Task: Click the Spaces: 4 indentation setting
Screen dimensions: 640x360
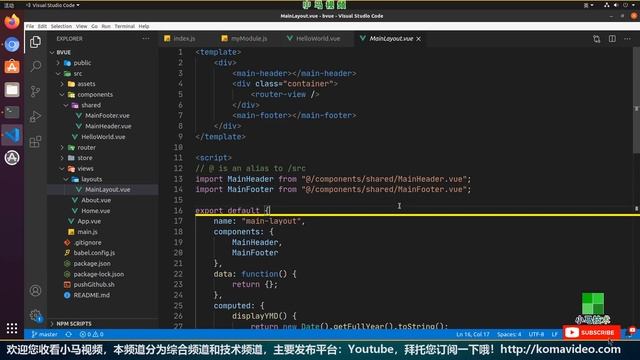Action: point(509,334)
